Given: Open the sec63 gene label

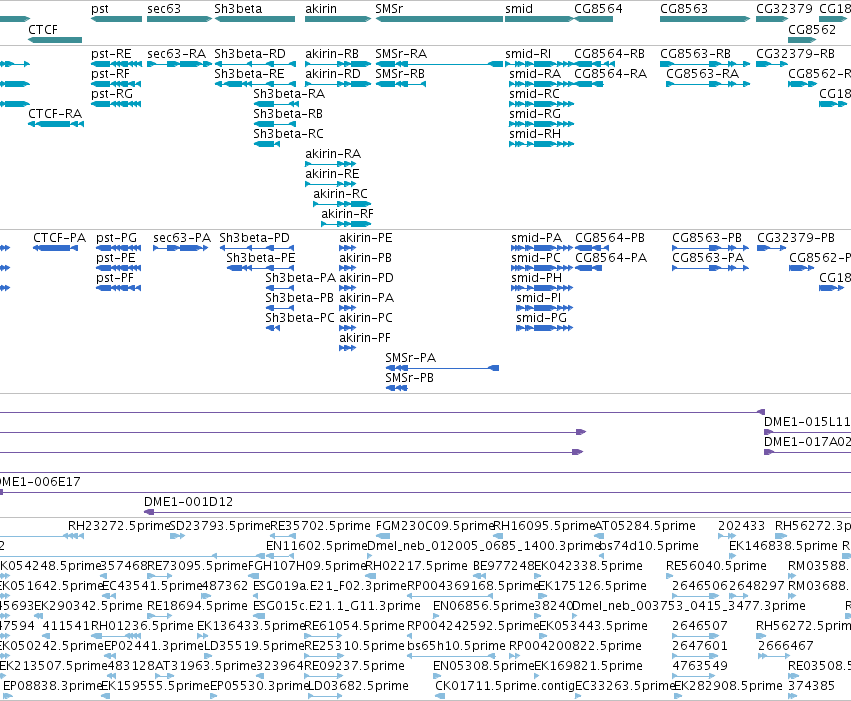Looking at the screenshot, I should pyautogui.click(x=164, y=9).
